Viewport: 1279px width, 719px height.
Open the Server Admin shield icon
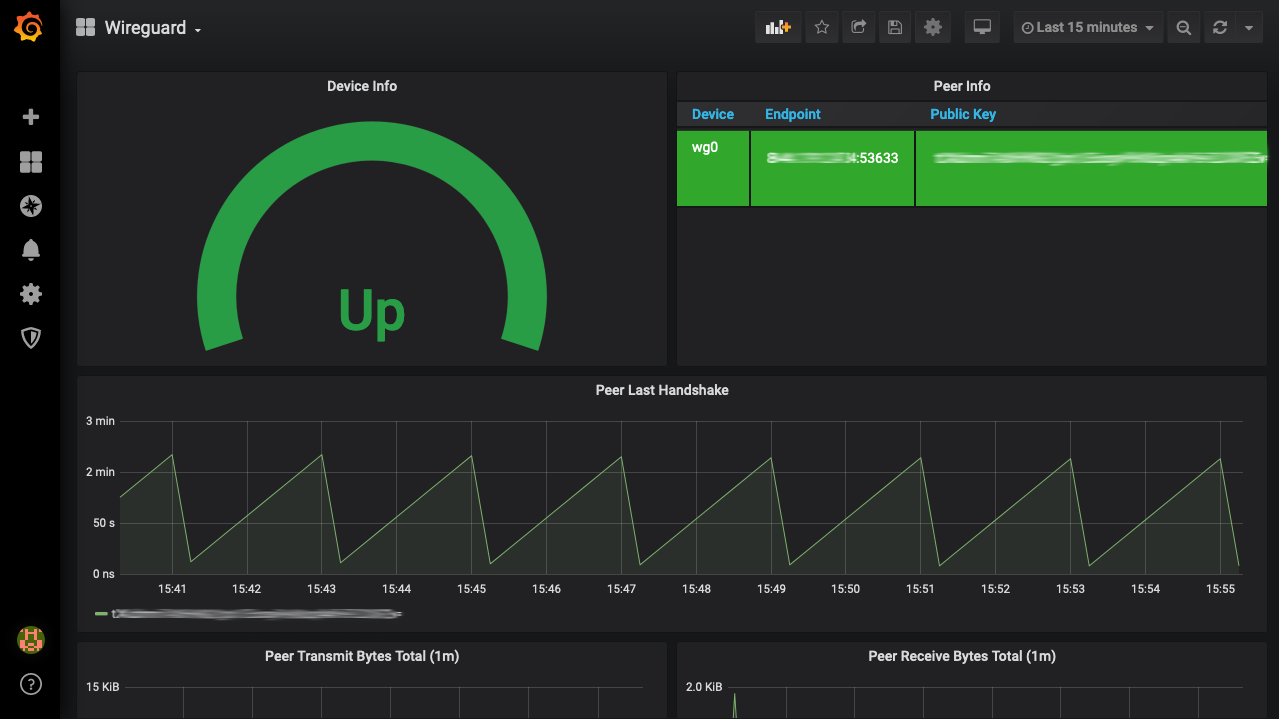pyautogui.click(x=31, y=338)
